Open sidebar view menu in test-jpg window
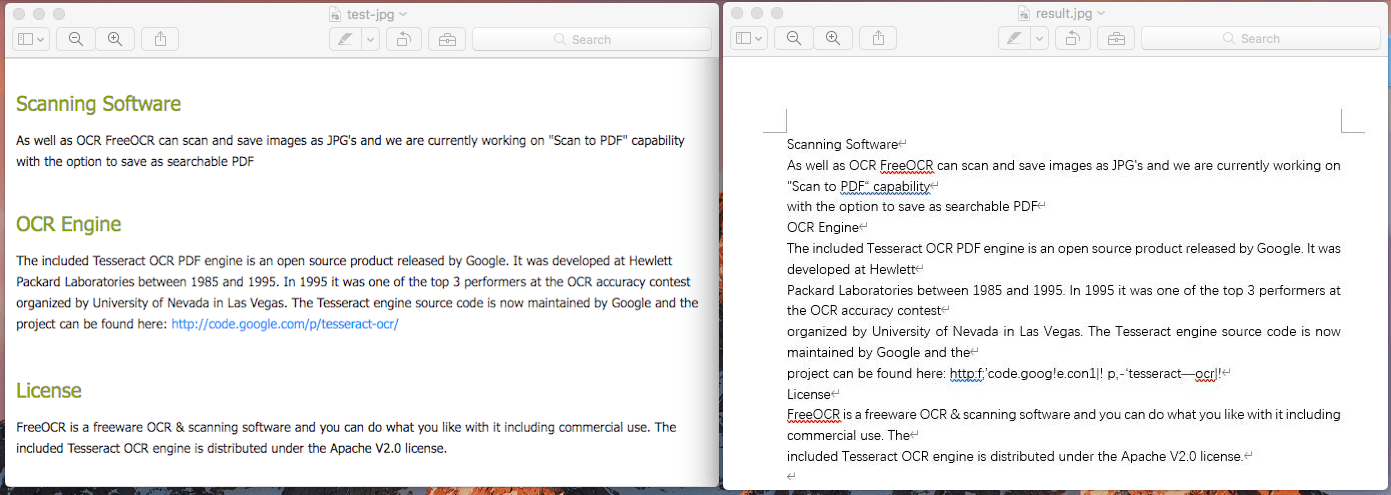Viewport: 1391px width, 495px height. (x=31, y=39)
